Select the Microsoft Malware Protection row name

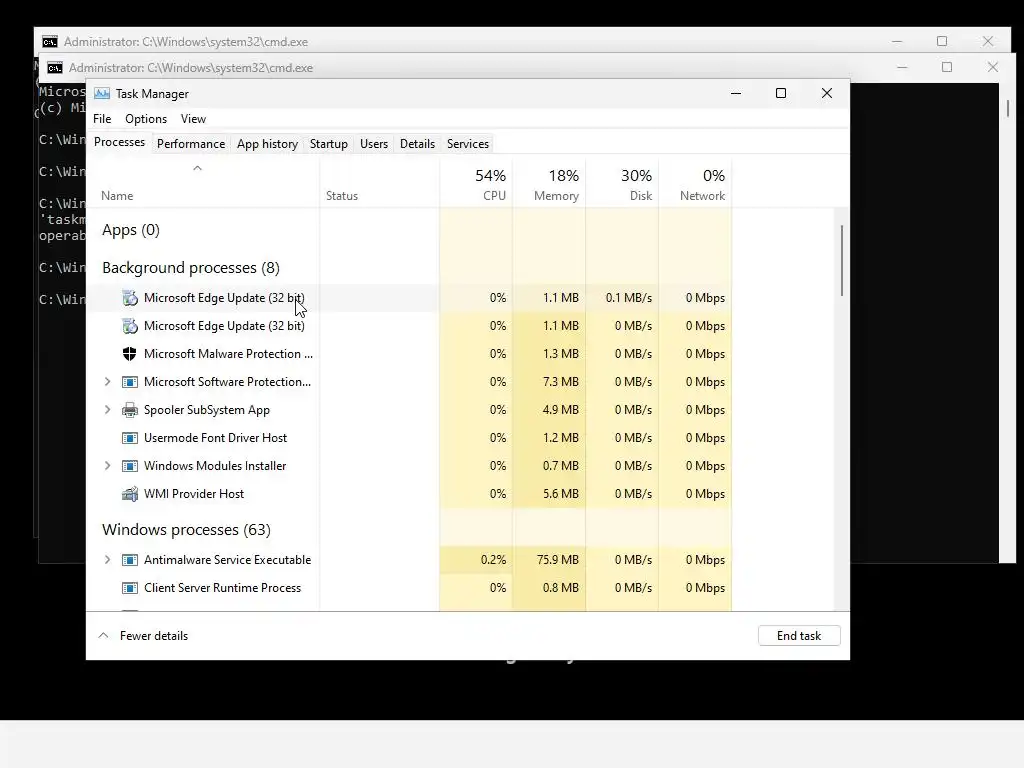[x=228, y=354]
